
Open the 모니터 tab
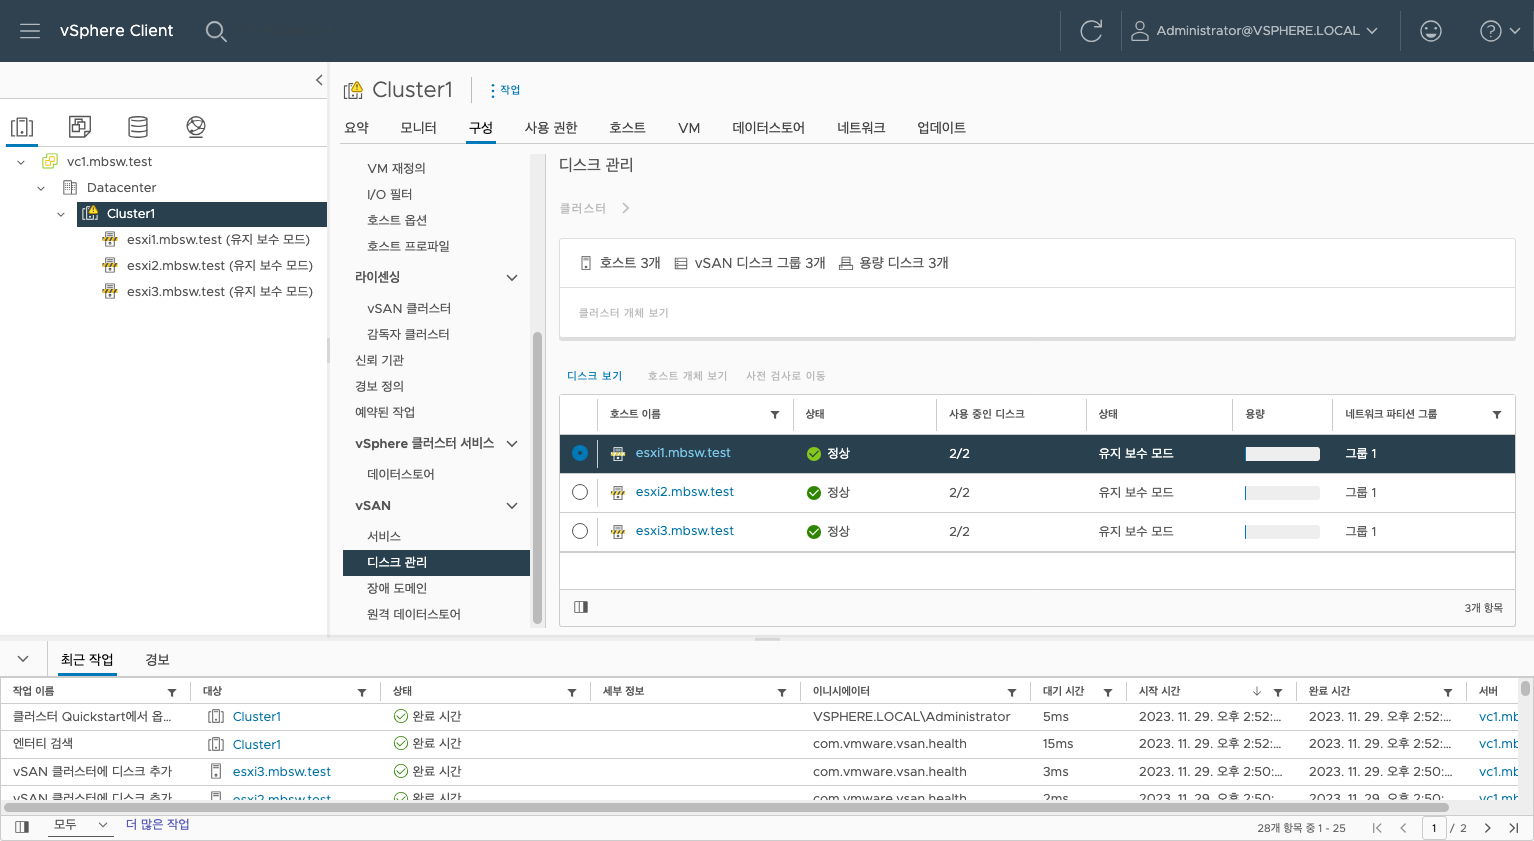pyautogui.click(x=418, y=128)
